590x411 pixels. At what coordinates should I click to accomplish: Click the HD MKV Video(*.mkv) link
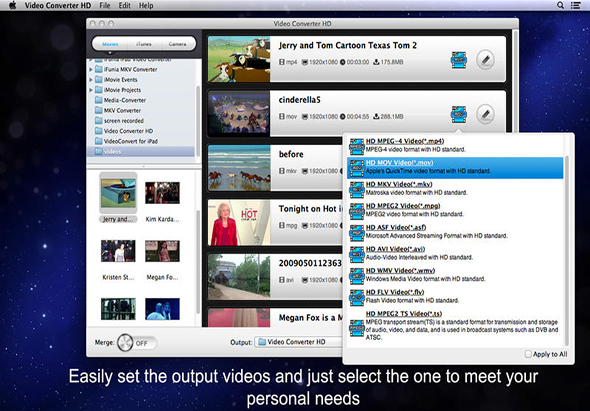pos(399,184)
